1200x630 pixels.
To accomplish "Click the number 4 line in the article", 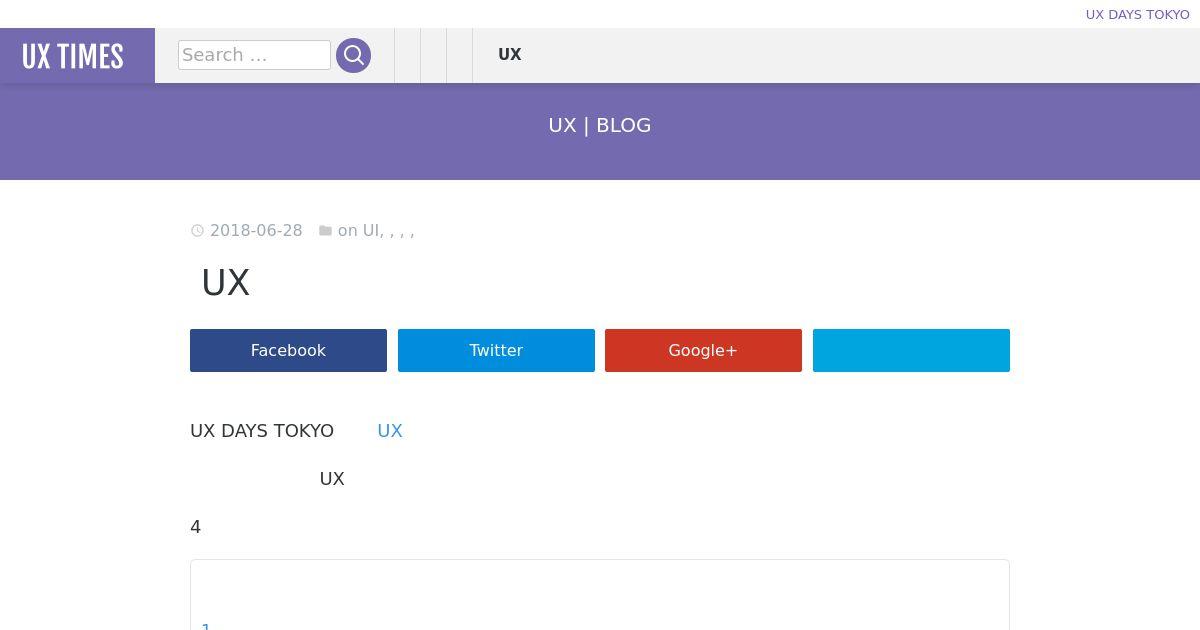I will [196, 527].
